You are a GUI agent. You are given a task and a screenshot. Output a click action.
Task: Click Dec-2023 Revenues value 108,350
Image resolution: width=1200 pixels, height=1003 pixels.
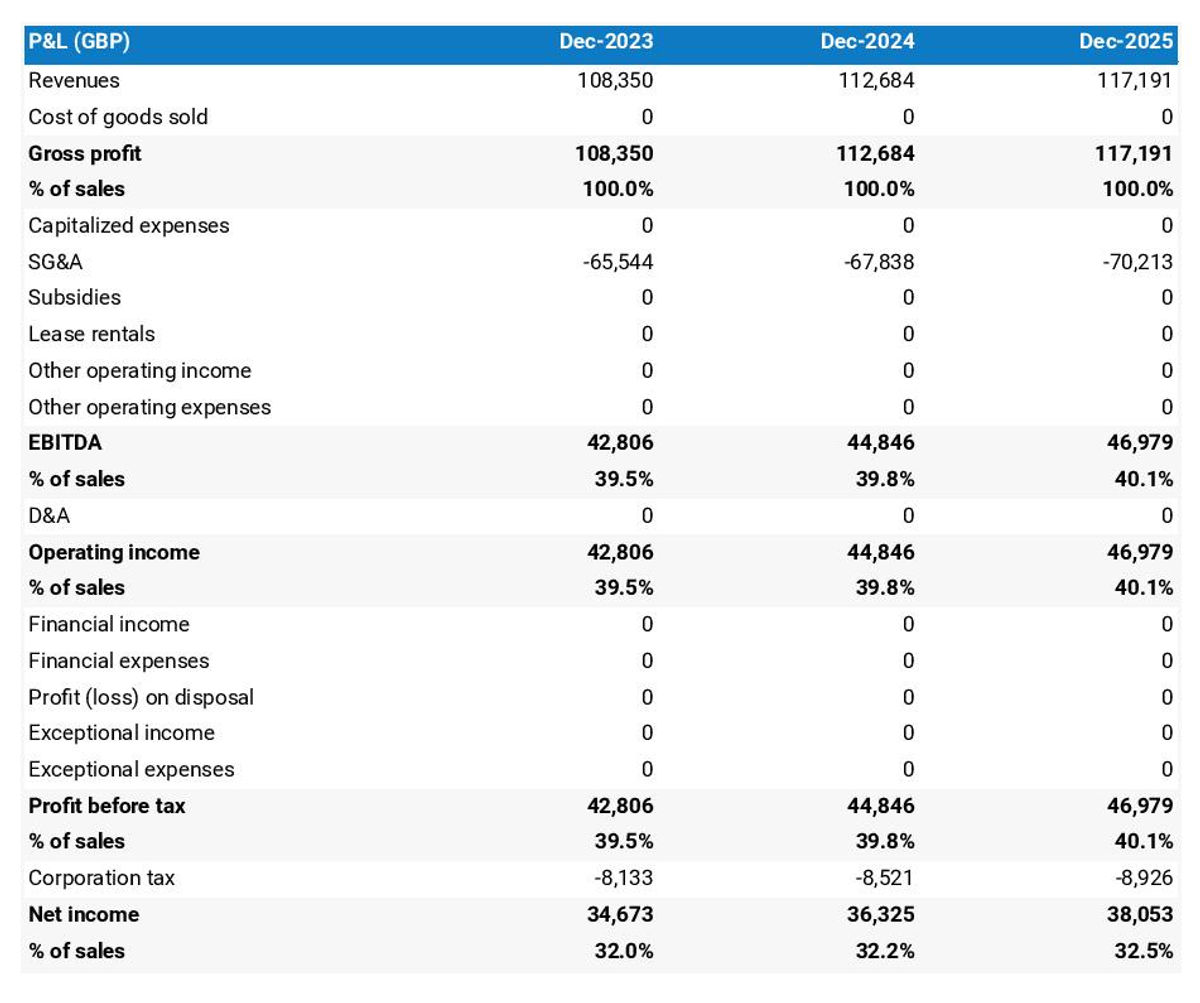point(616,81)
